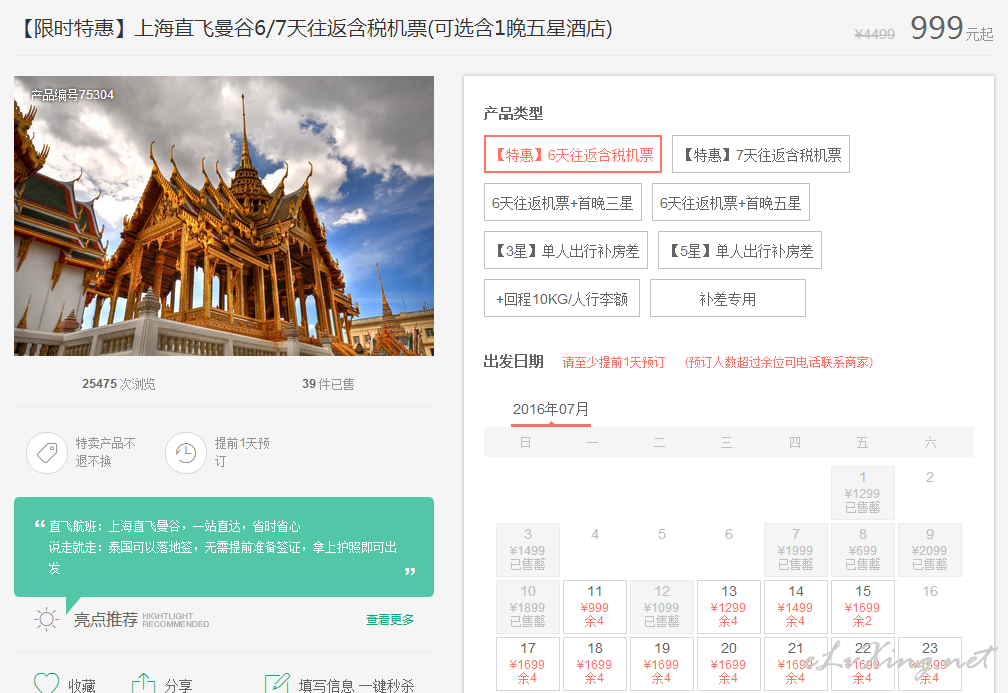This screenshot has width=1008, height=693.
Task: Click 亮点推荐 heading
Action: [x=105, y=619]
